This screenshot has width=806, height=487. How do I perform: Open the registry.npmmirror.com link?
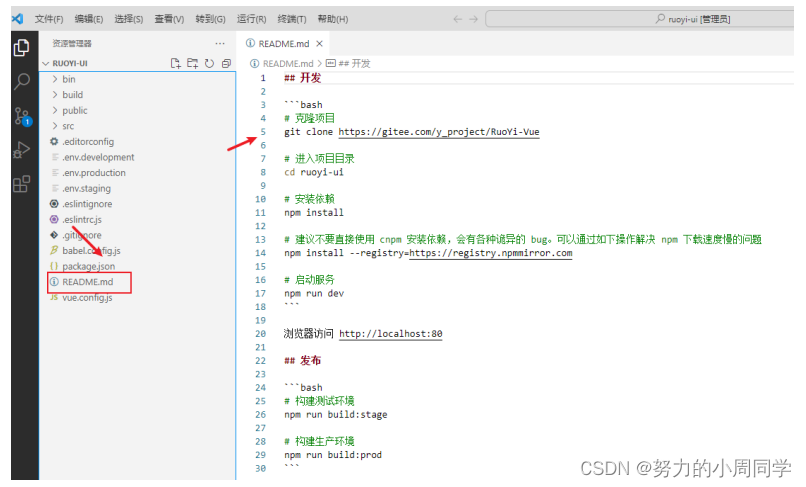point(490,253)
